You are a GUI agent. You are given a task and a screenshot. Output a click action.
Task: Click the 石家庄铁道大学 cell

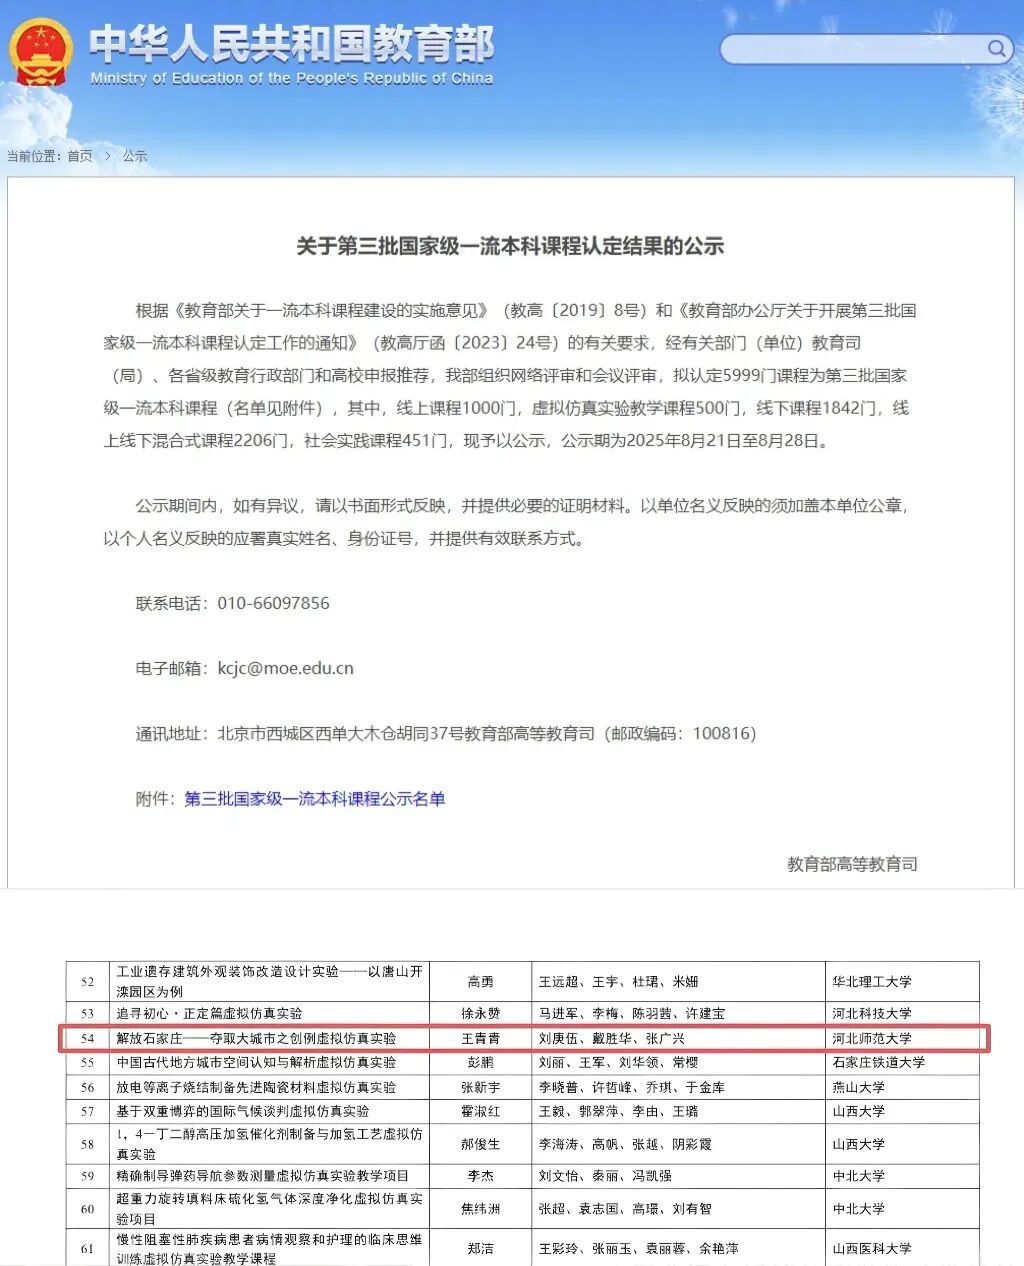pyautogui.click(x=878, y=1062)
